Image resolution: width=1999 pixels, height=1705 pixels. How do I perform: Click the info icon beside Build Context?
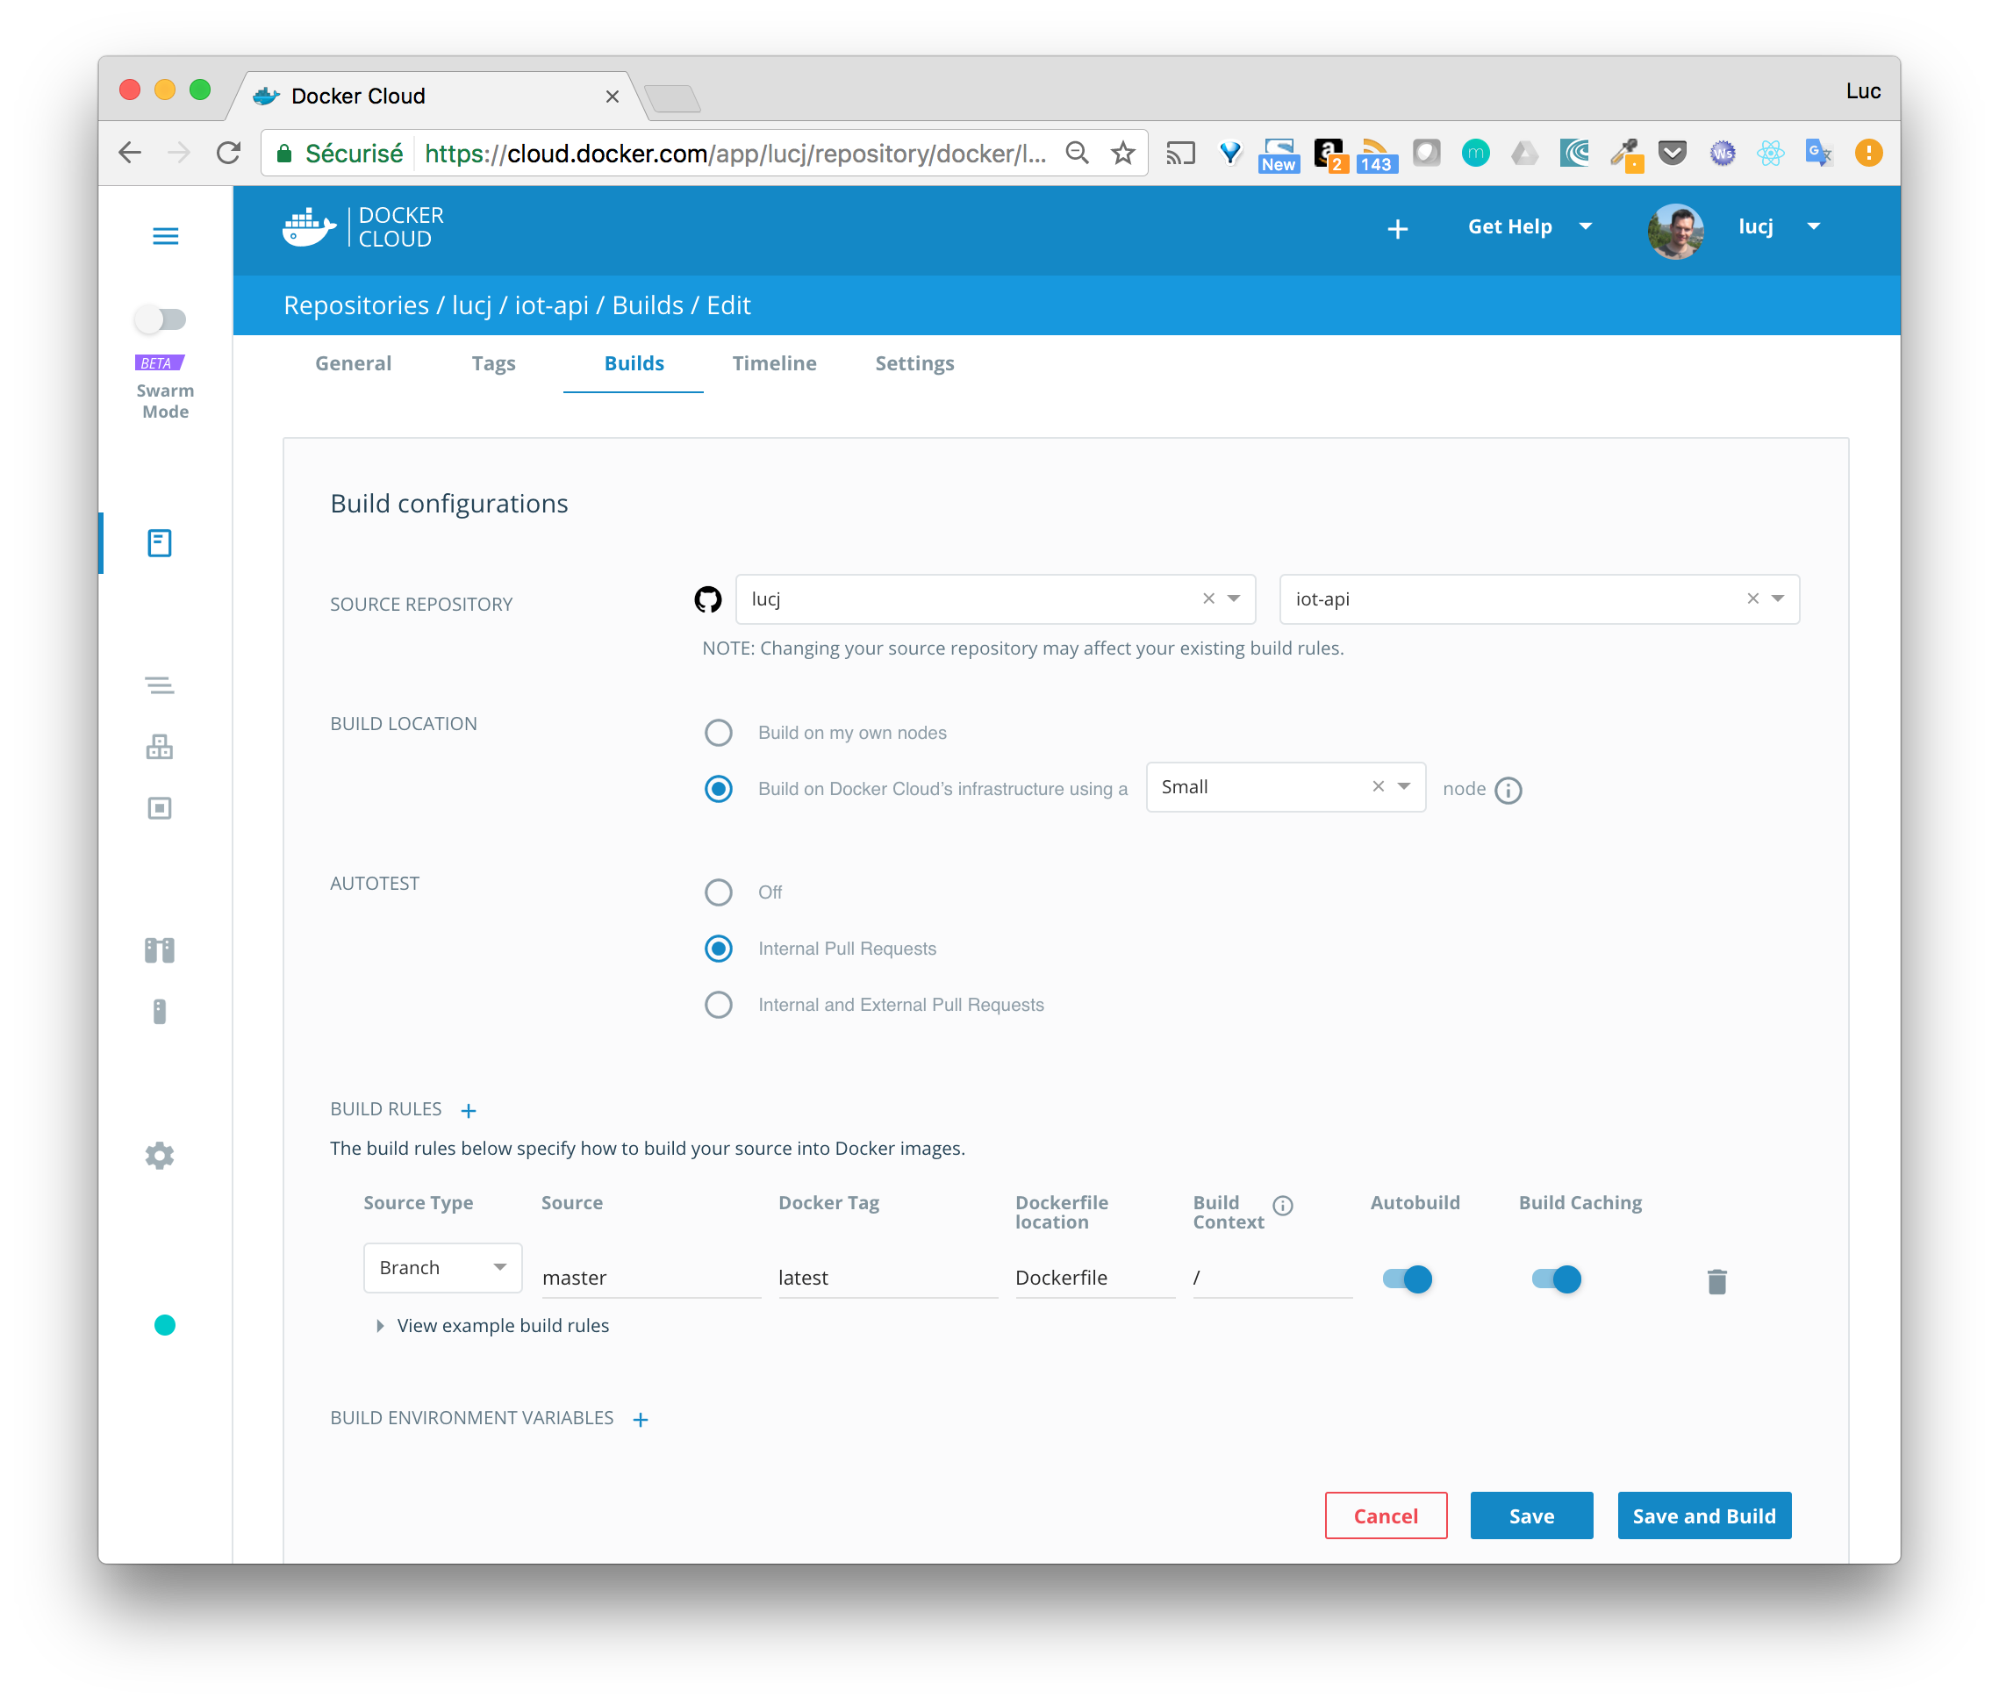[1283, 1205]
